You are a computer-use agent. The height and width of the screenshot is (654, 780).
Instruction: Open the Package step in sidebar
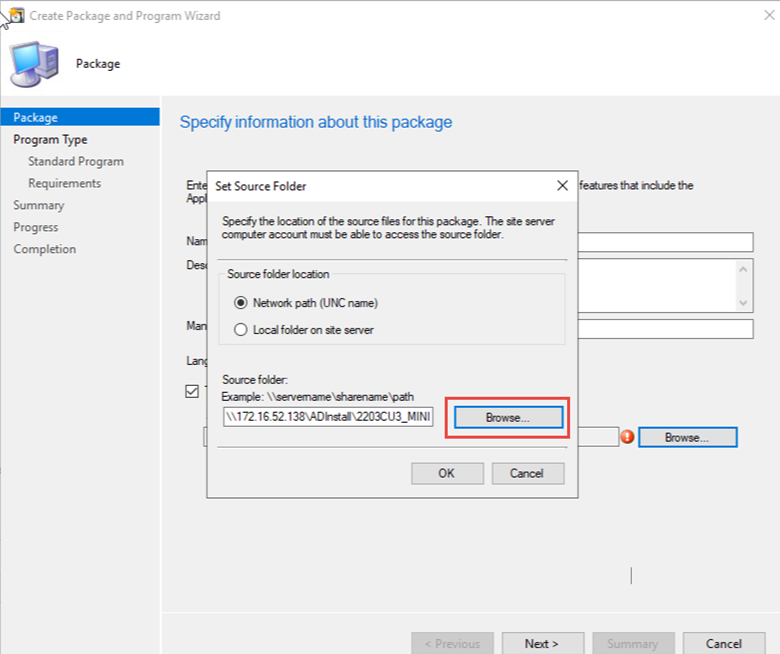36,117
